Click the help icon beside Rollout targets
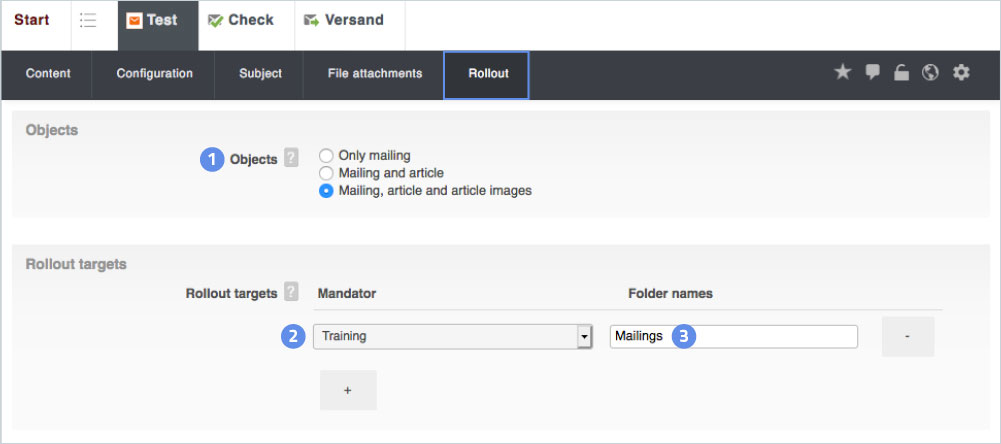 [291, 292]
